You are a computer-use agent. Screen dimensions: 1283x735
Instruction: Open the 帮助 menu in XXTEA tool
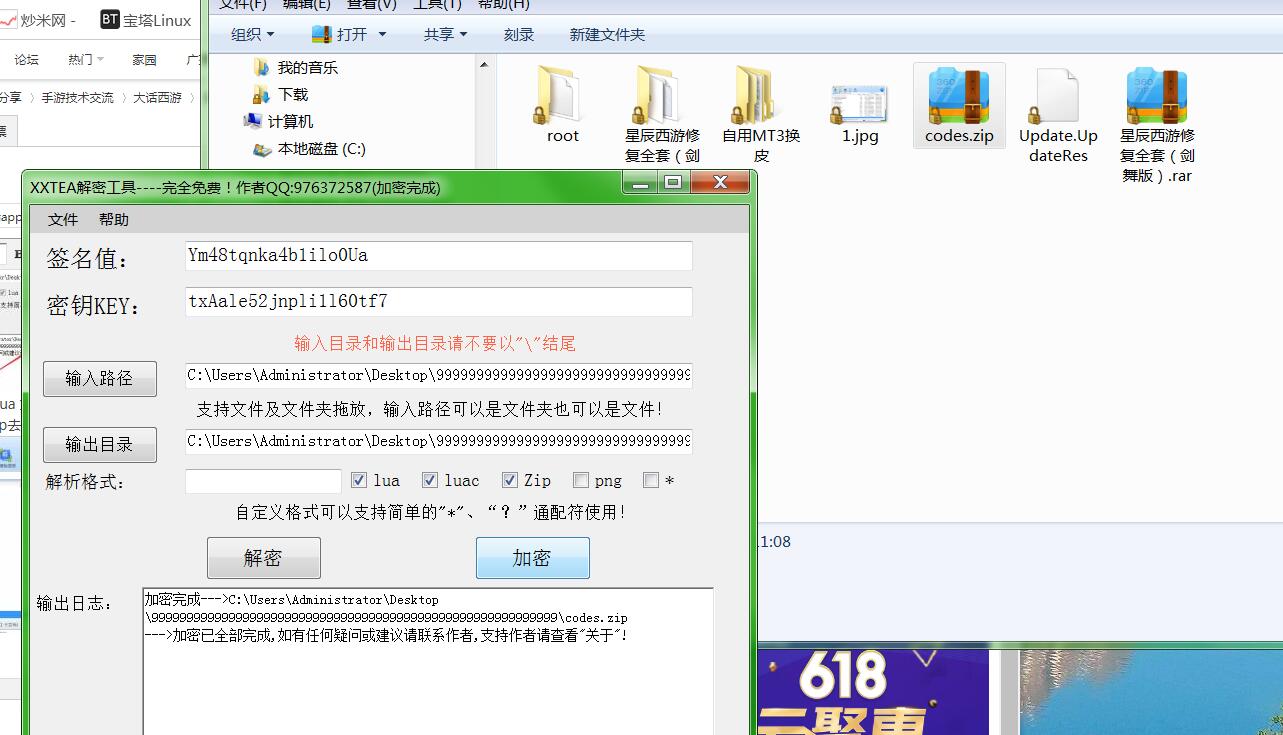[x=113, y=219]
